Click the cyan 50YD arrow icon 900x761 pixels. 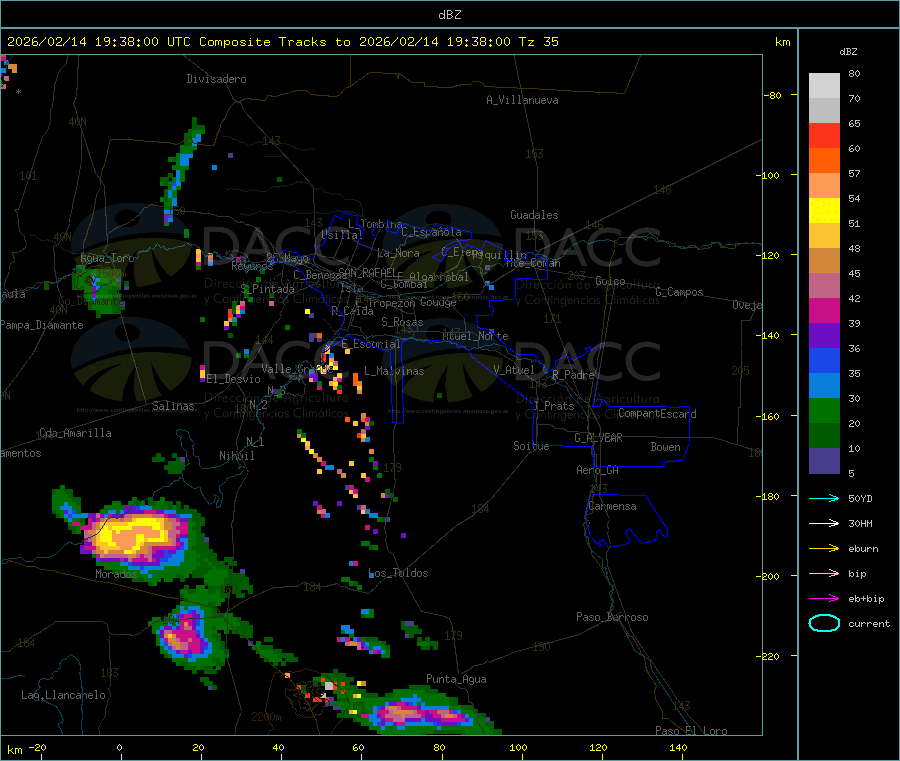point(824,498)
